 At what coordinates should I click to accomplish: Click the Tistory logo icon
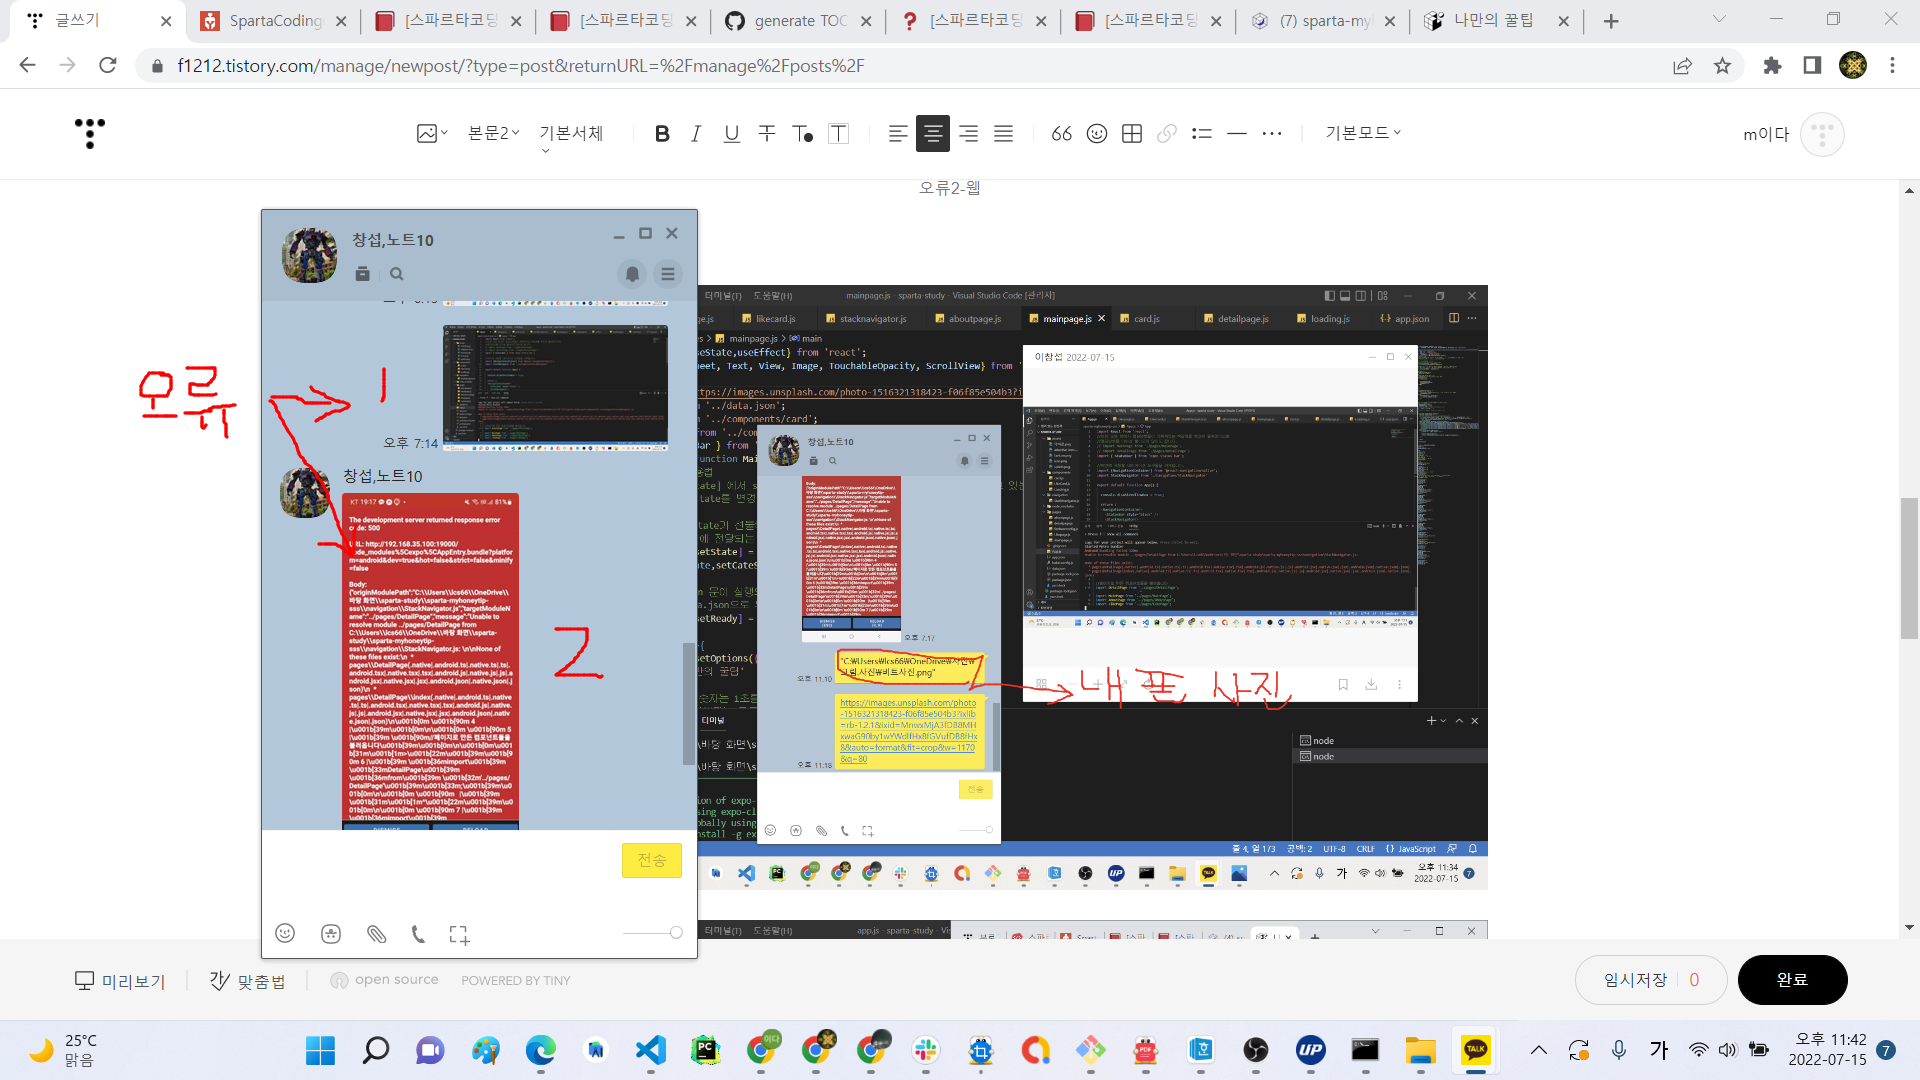(90, 133)
